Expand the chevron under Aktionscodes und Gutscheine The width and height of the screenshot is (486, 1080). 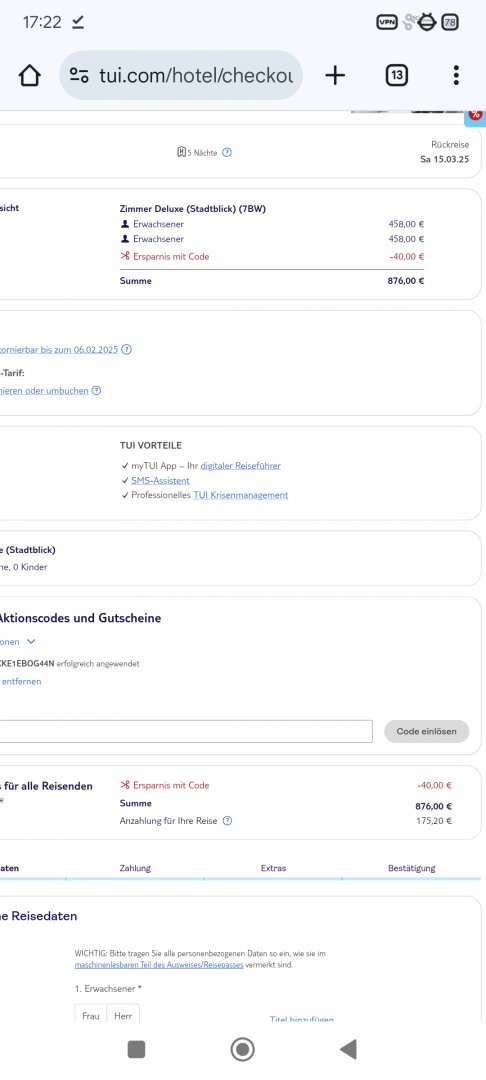(30, 641)
